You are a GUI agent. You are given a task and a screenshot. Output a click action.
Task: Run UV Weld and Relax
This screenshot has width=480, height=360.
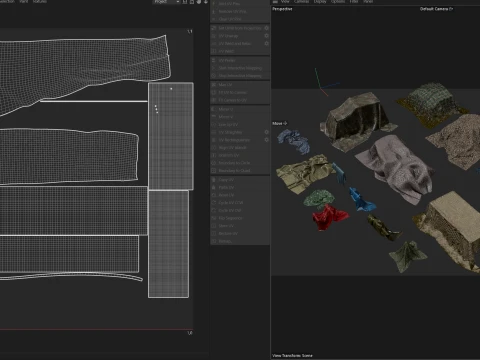[235, 43]
